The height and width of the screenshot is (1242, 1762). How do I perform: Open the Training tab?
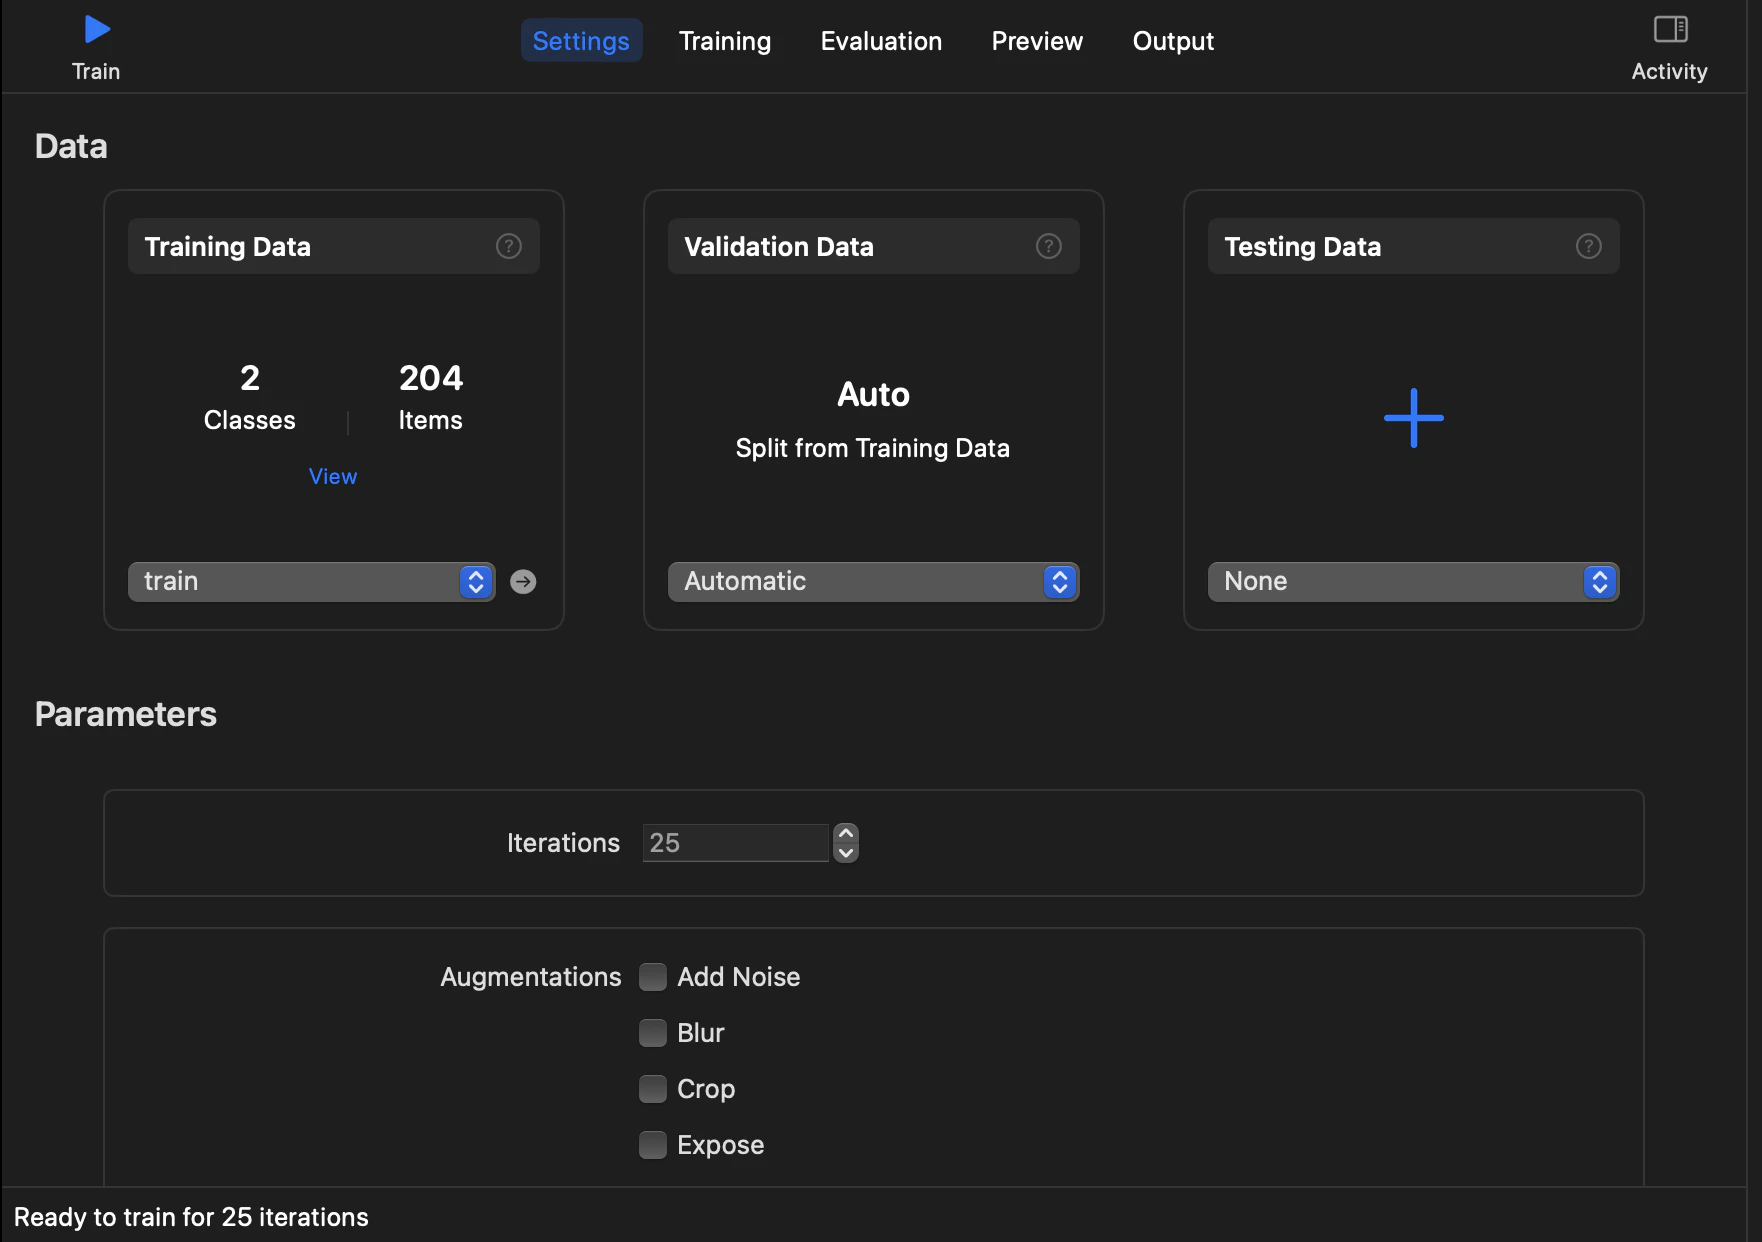pyautogui.click(x=725, y=41)
